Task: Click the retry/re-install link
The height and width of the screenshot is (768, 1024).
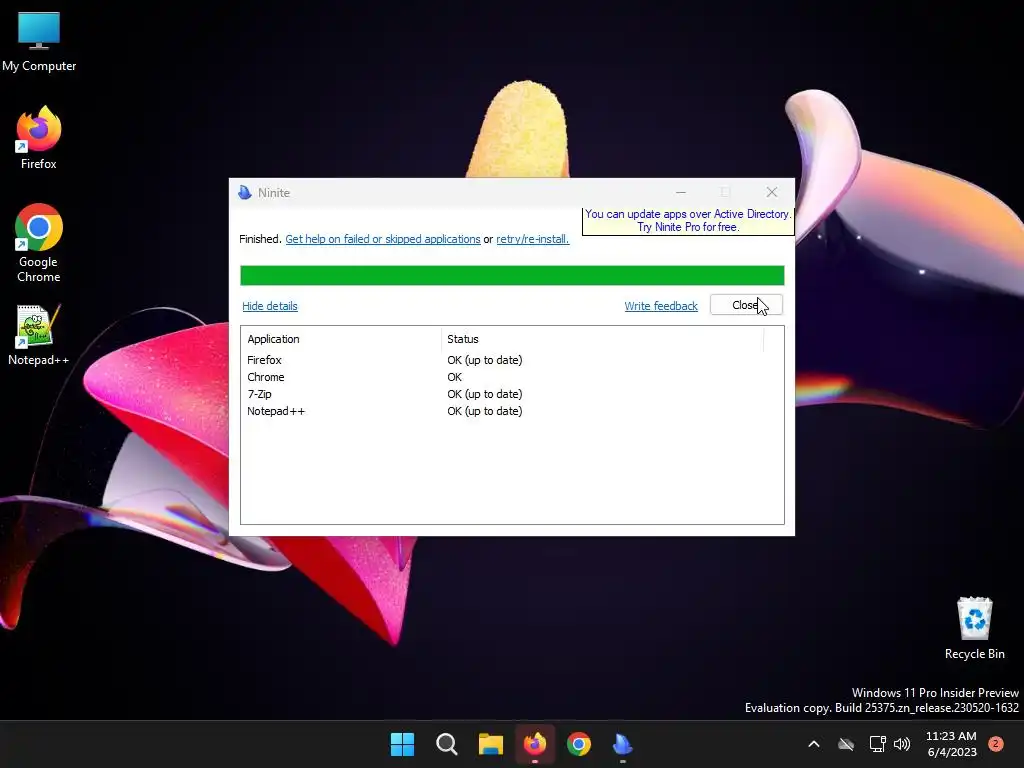Action: click(532, 239)
